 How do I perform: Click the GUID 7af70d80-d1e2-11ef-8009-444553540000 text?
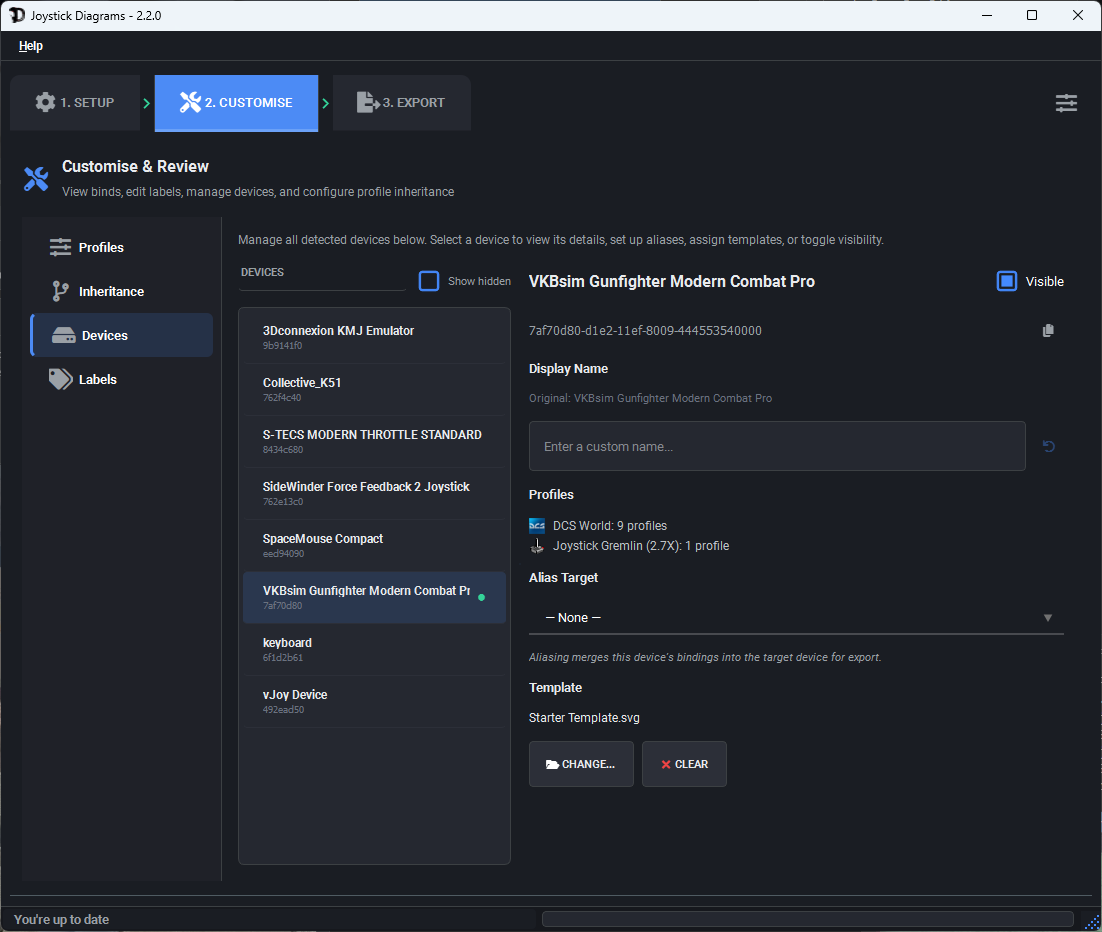click(x=645, y=330)
